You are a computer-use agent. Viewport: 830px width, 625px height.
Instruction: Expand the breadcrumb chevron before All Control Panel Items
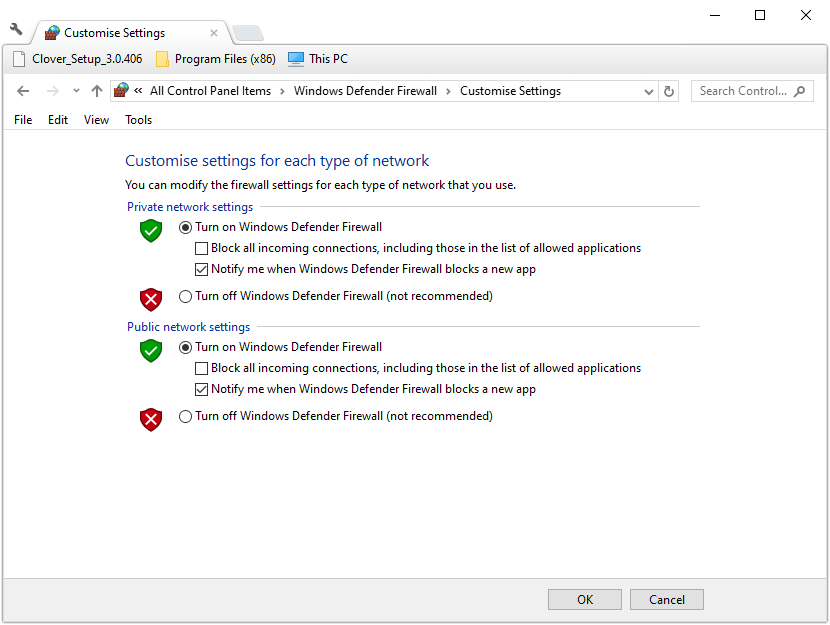pos(138,91)
